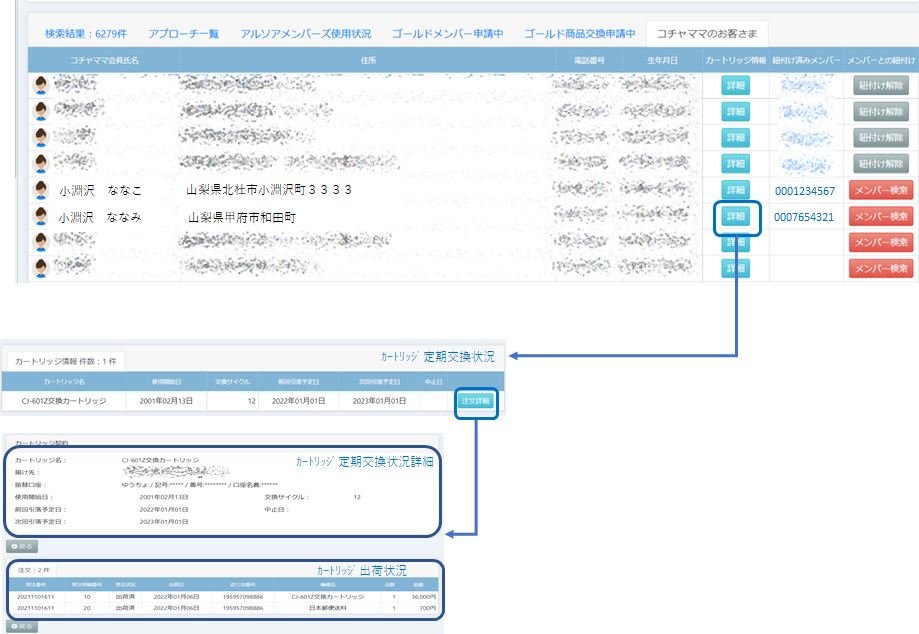Open linked member number 0007654321
The height and width of the screenshot is (634, 919).
[x=804, y=217]
